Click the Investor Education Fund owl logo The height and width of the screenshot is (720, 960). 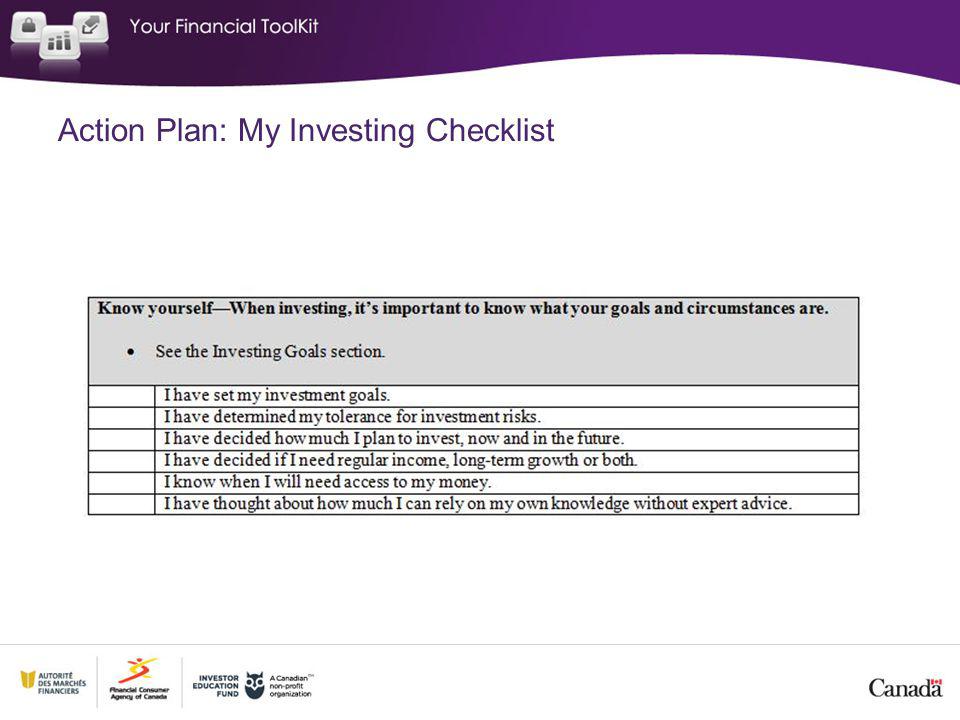pos(255,686)
